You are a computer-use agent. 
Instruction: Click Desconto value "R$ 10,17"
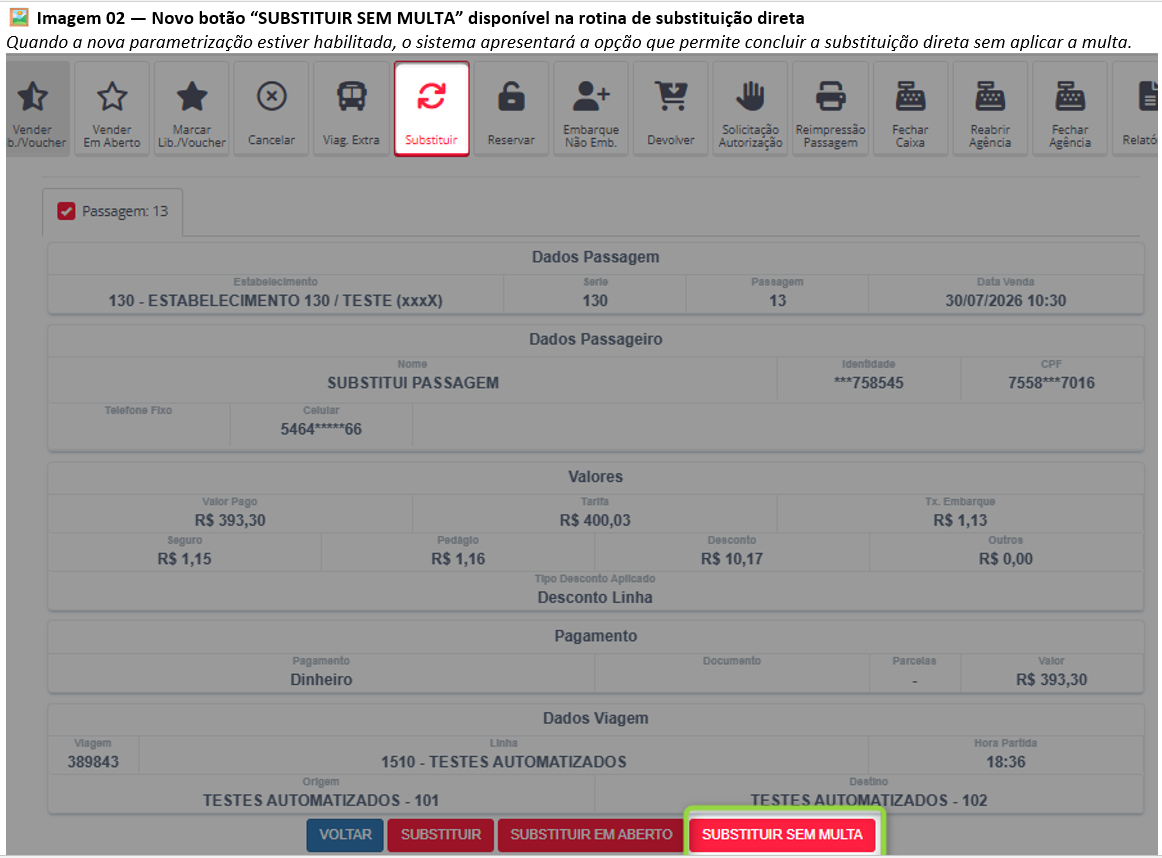click(731, 559)
